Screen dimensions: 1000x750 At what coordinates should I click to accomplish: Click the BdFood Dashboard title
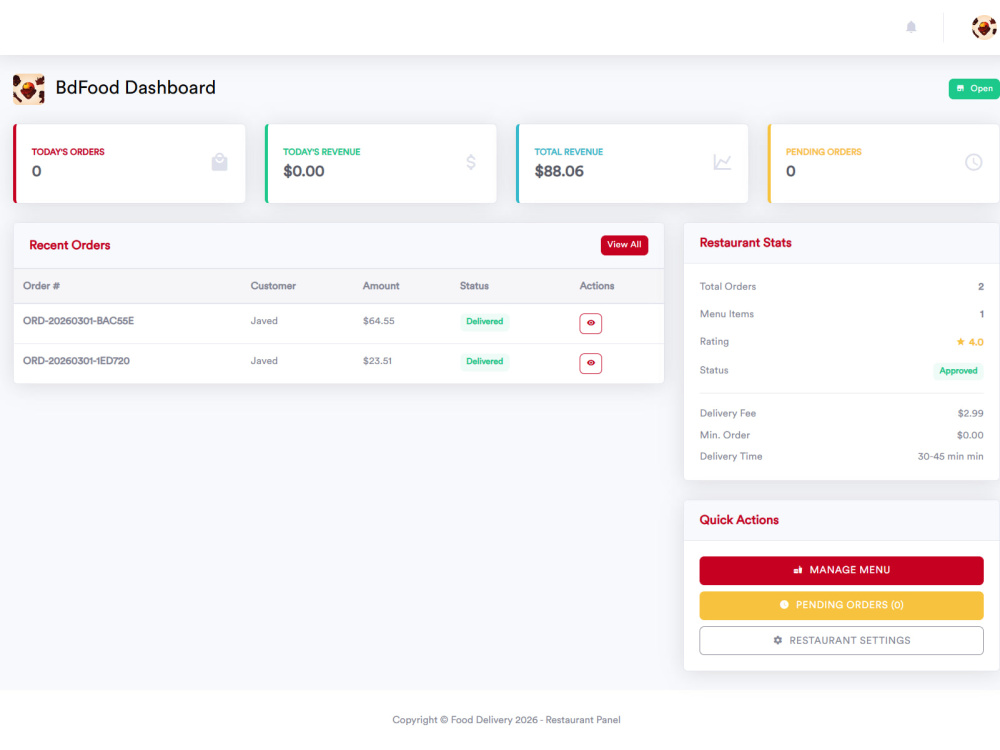(135, 87)
